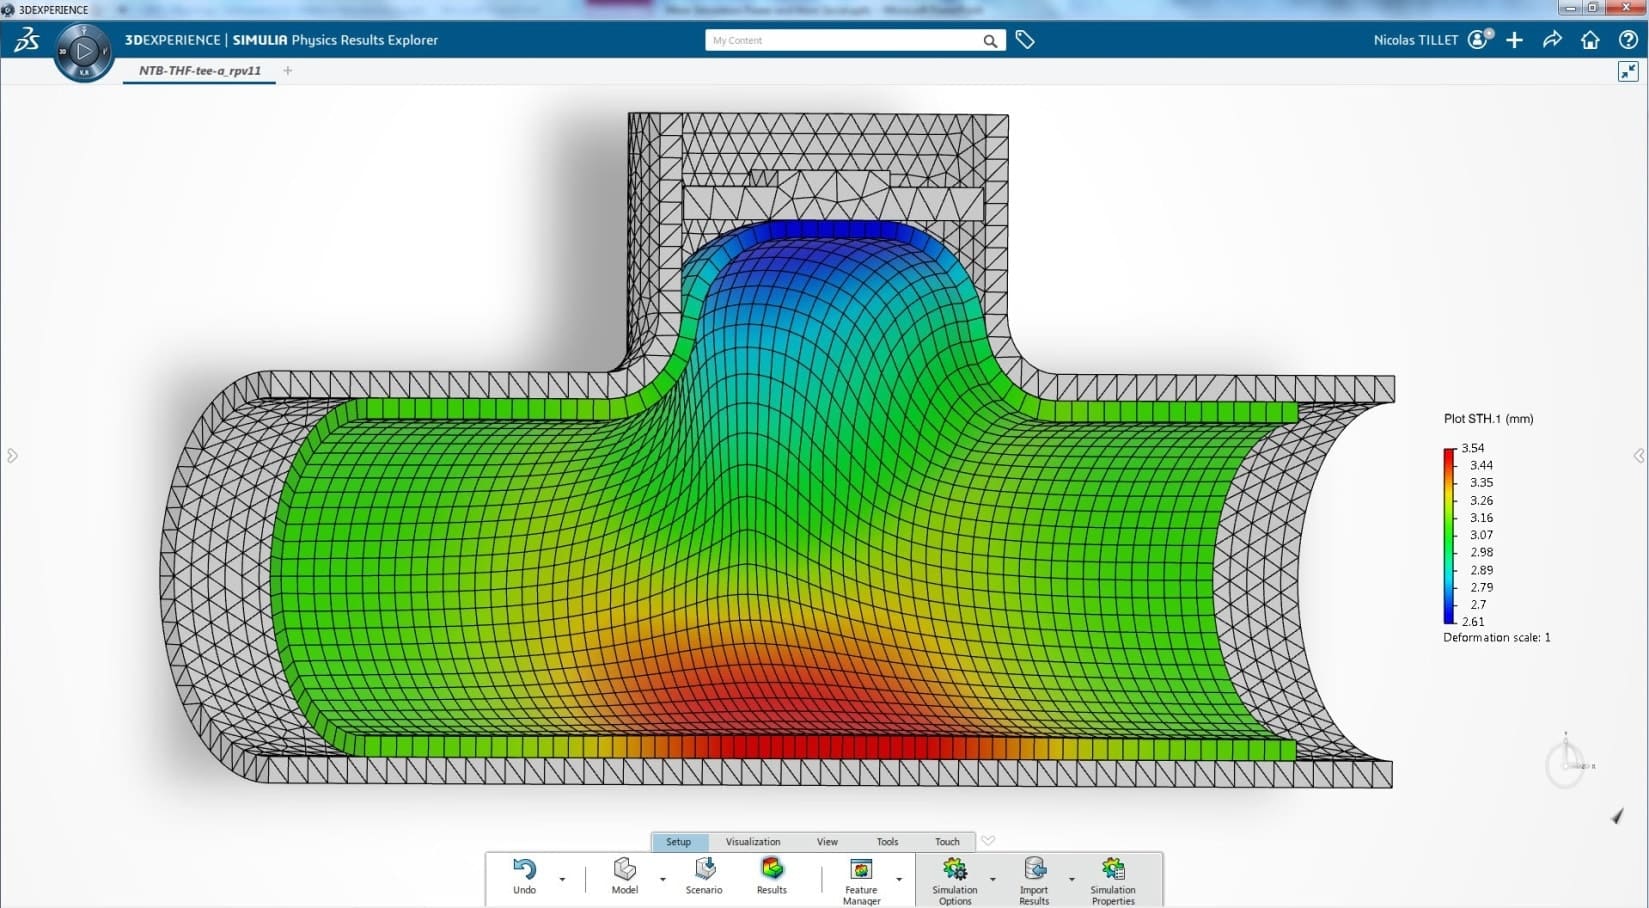Expand the left side panel arrow

click(12, 456)
